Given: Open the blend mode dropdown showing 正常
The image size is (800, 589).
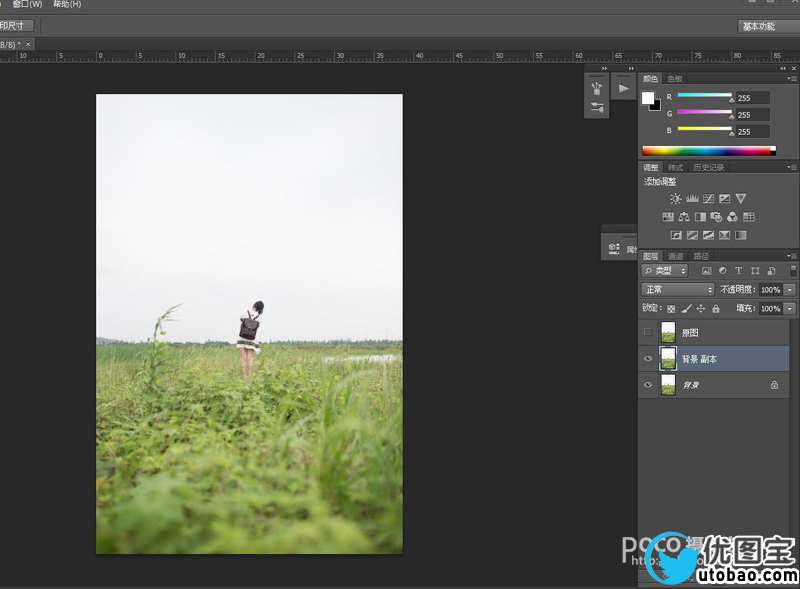Looking at the screenshot, I should 678,290.
